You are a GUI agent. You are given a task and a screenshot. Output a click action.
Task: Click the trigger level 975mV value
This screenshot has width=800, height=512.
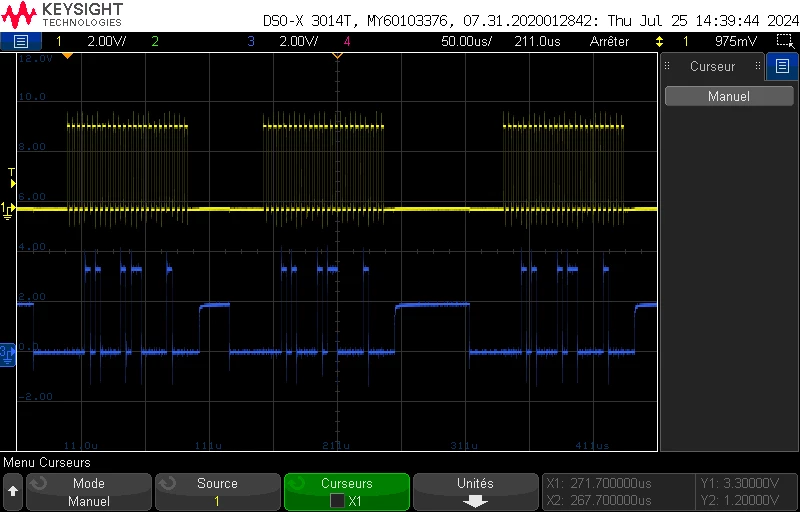tap(736, 41)
